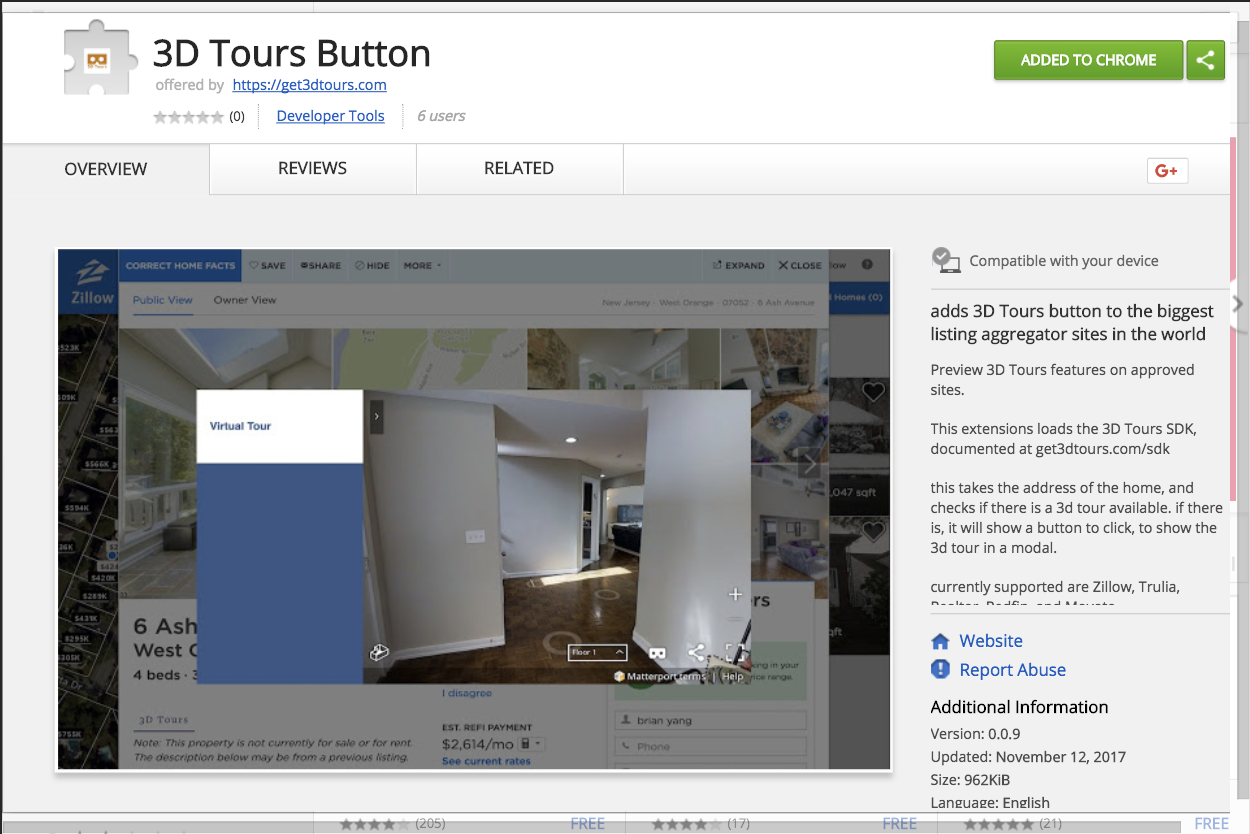
Task: Click the ADDED TO CHROME button
Action: pyautogui.click(x=1088, y=60)
